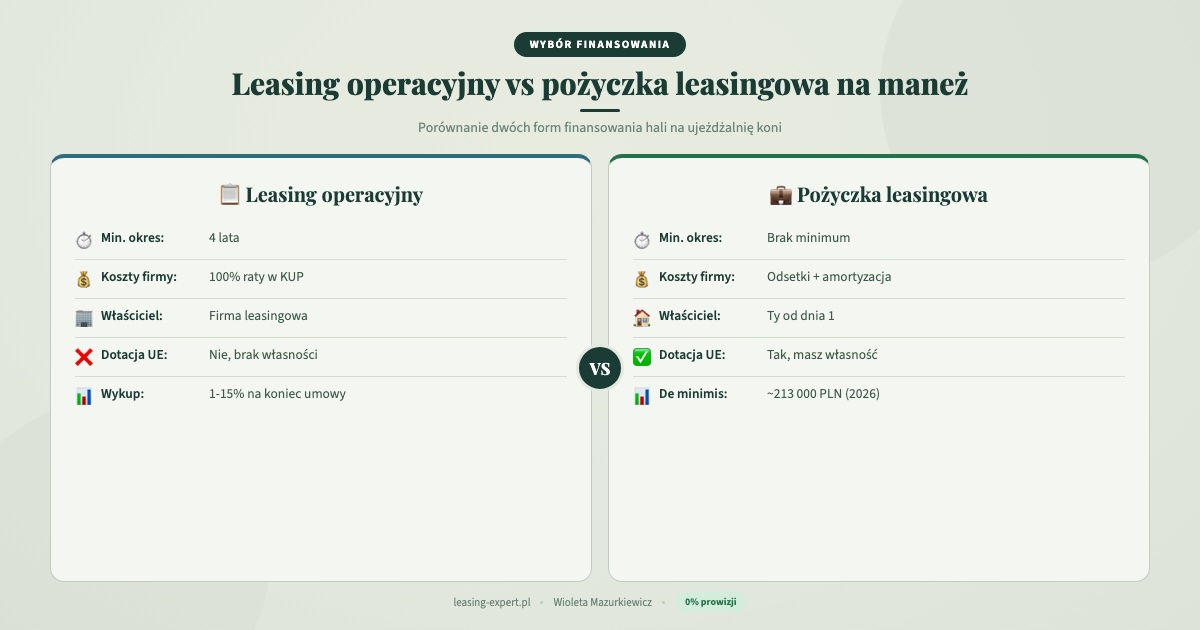Click the Wioleta Mazurkiewicz credit text

pyautogui.click(x=601, y=602)
